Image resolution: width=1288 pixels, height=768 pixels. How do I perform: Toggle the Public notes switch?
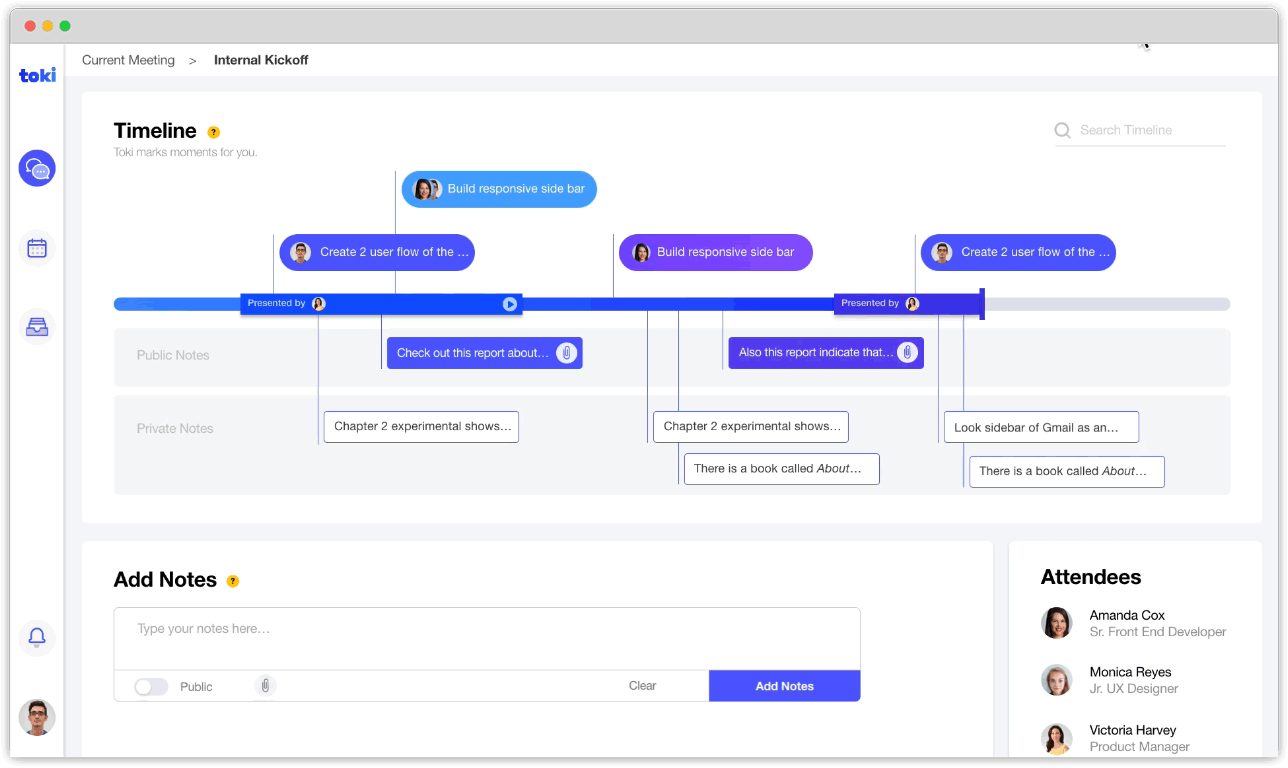point(151,687)
